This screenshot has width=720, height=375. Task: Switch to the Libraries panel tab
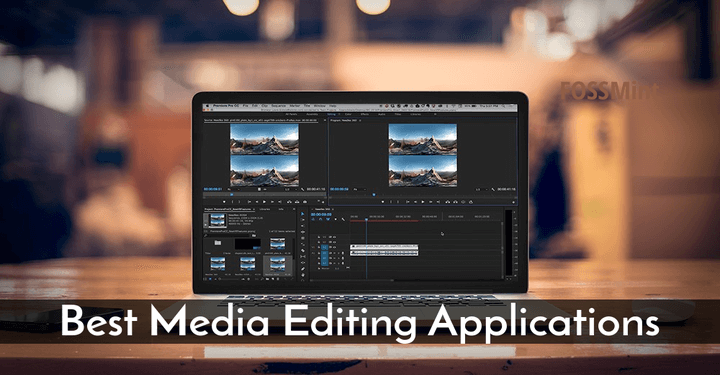click(264, 209)
